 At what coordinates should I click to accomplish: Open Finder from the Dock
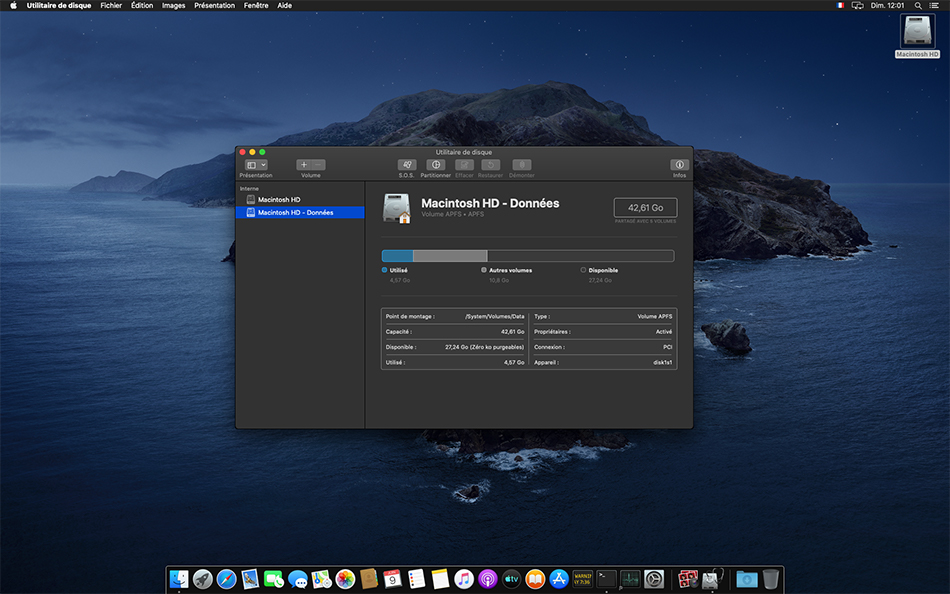pos(179,579)
